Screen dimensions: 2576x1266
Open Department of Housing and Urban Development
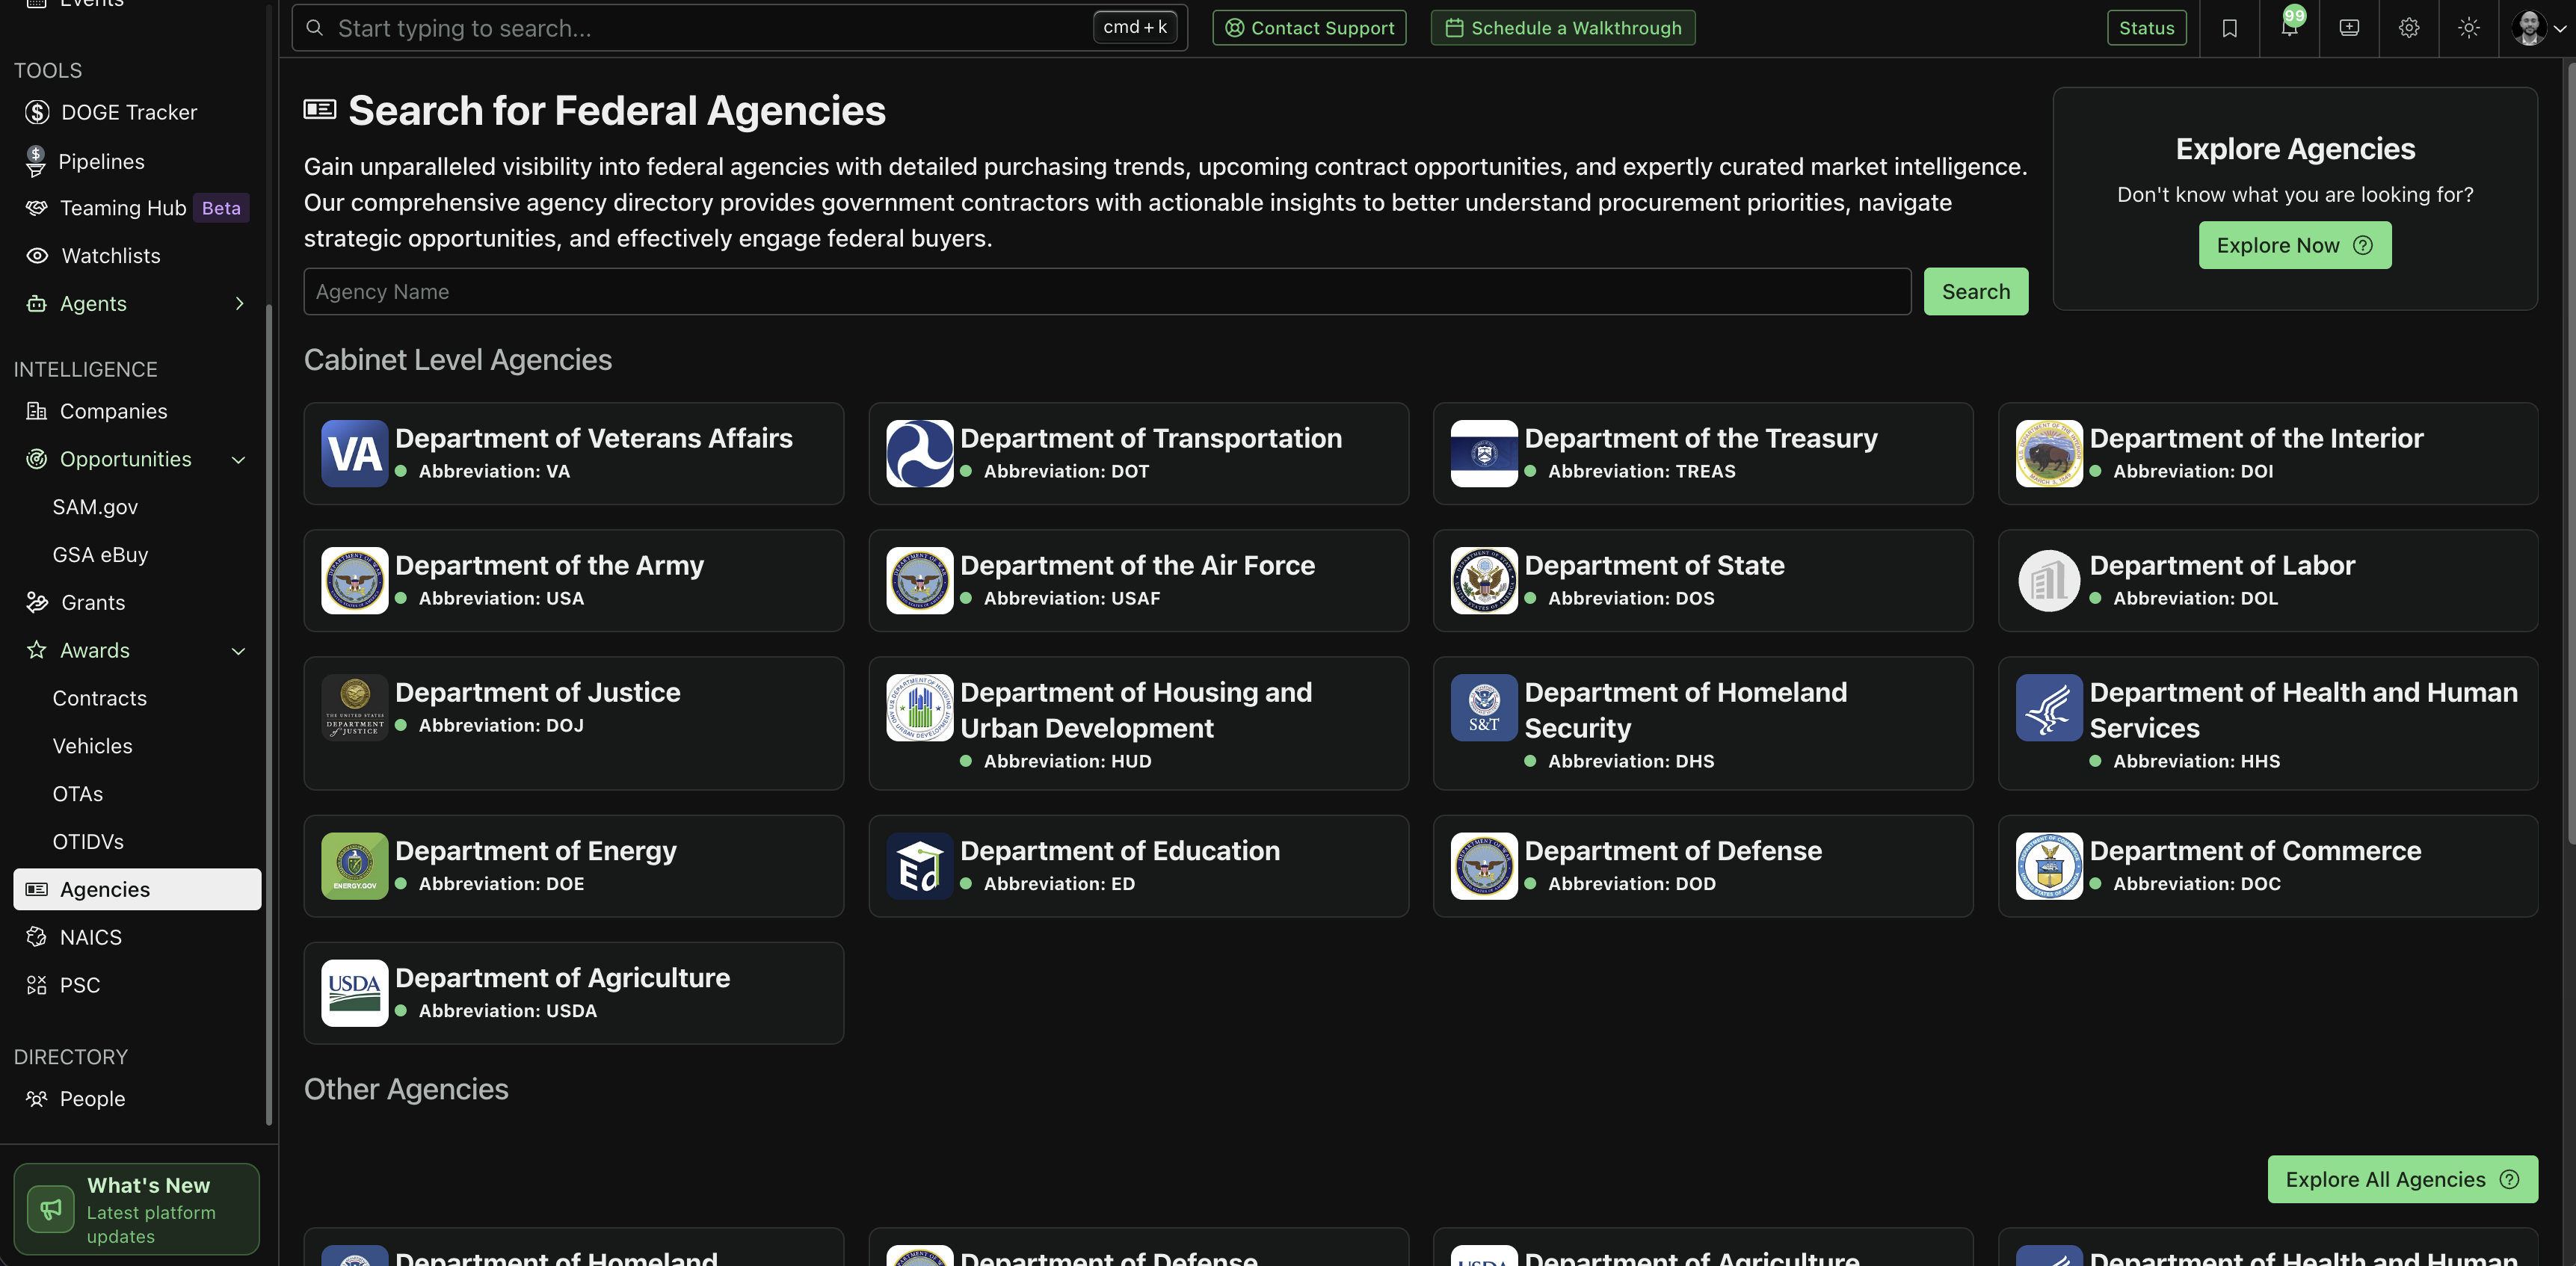(1138, 723)
